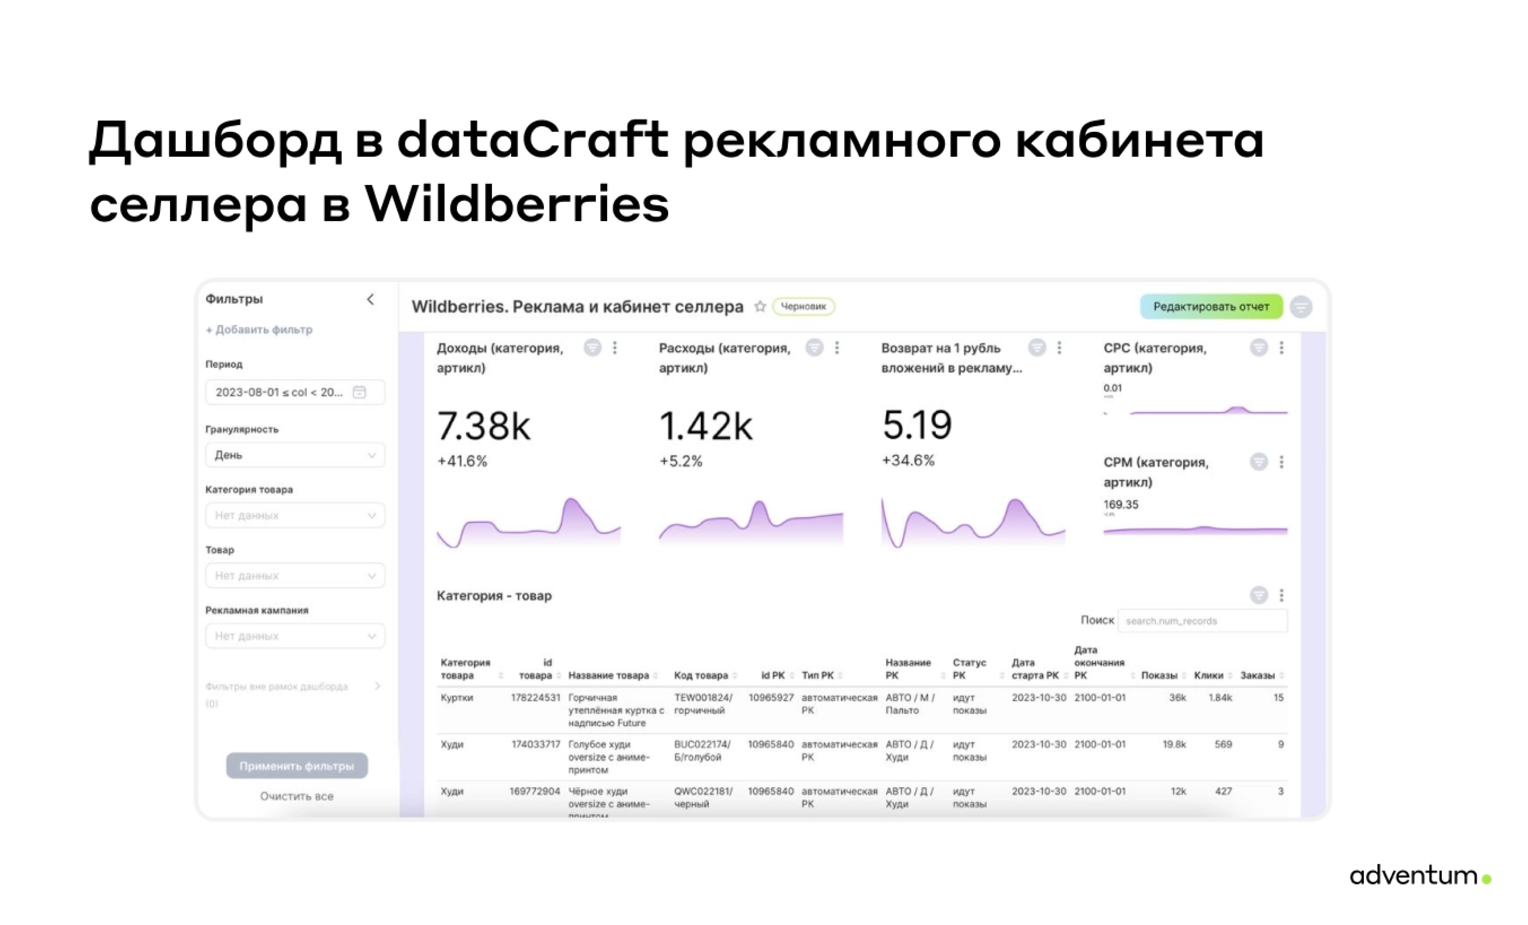Star the Wildberries report as favorite

(x=760, y=307)
